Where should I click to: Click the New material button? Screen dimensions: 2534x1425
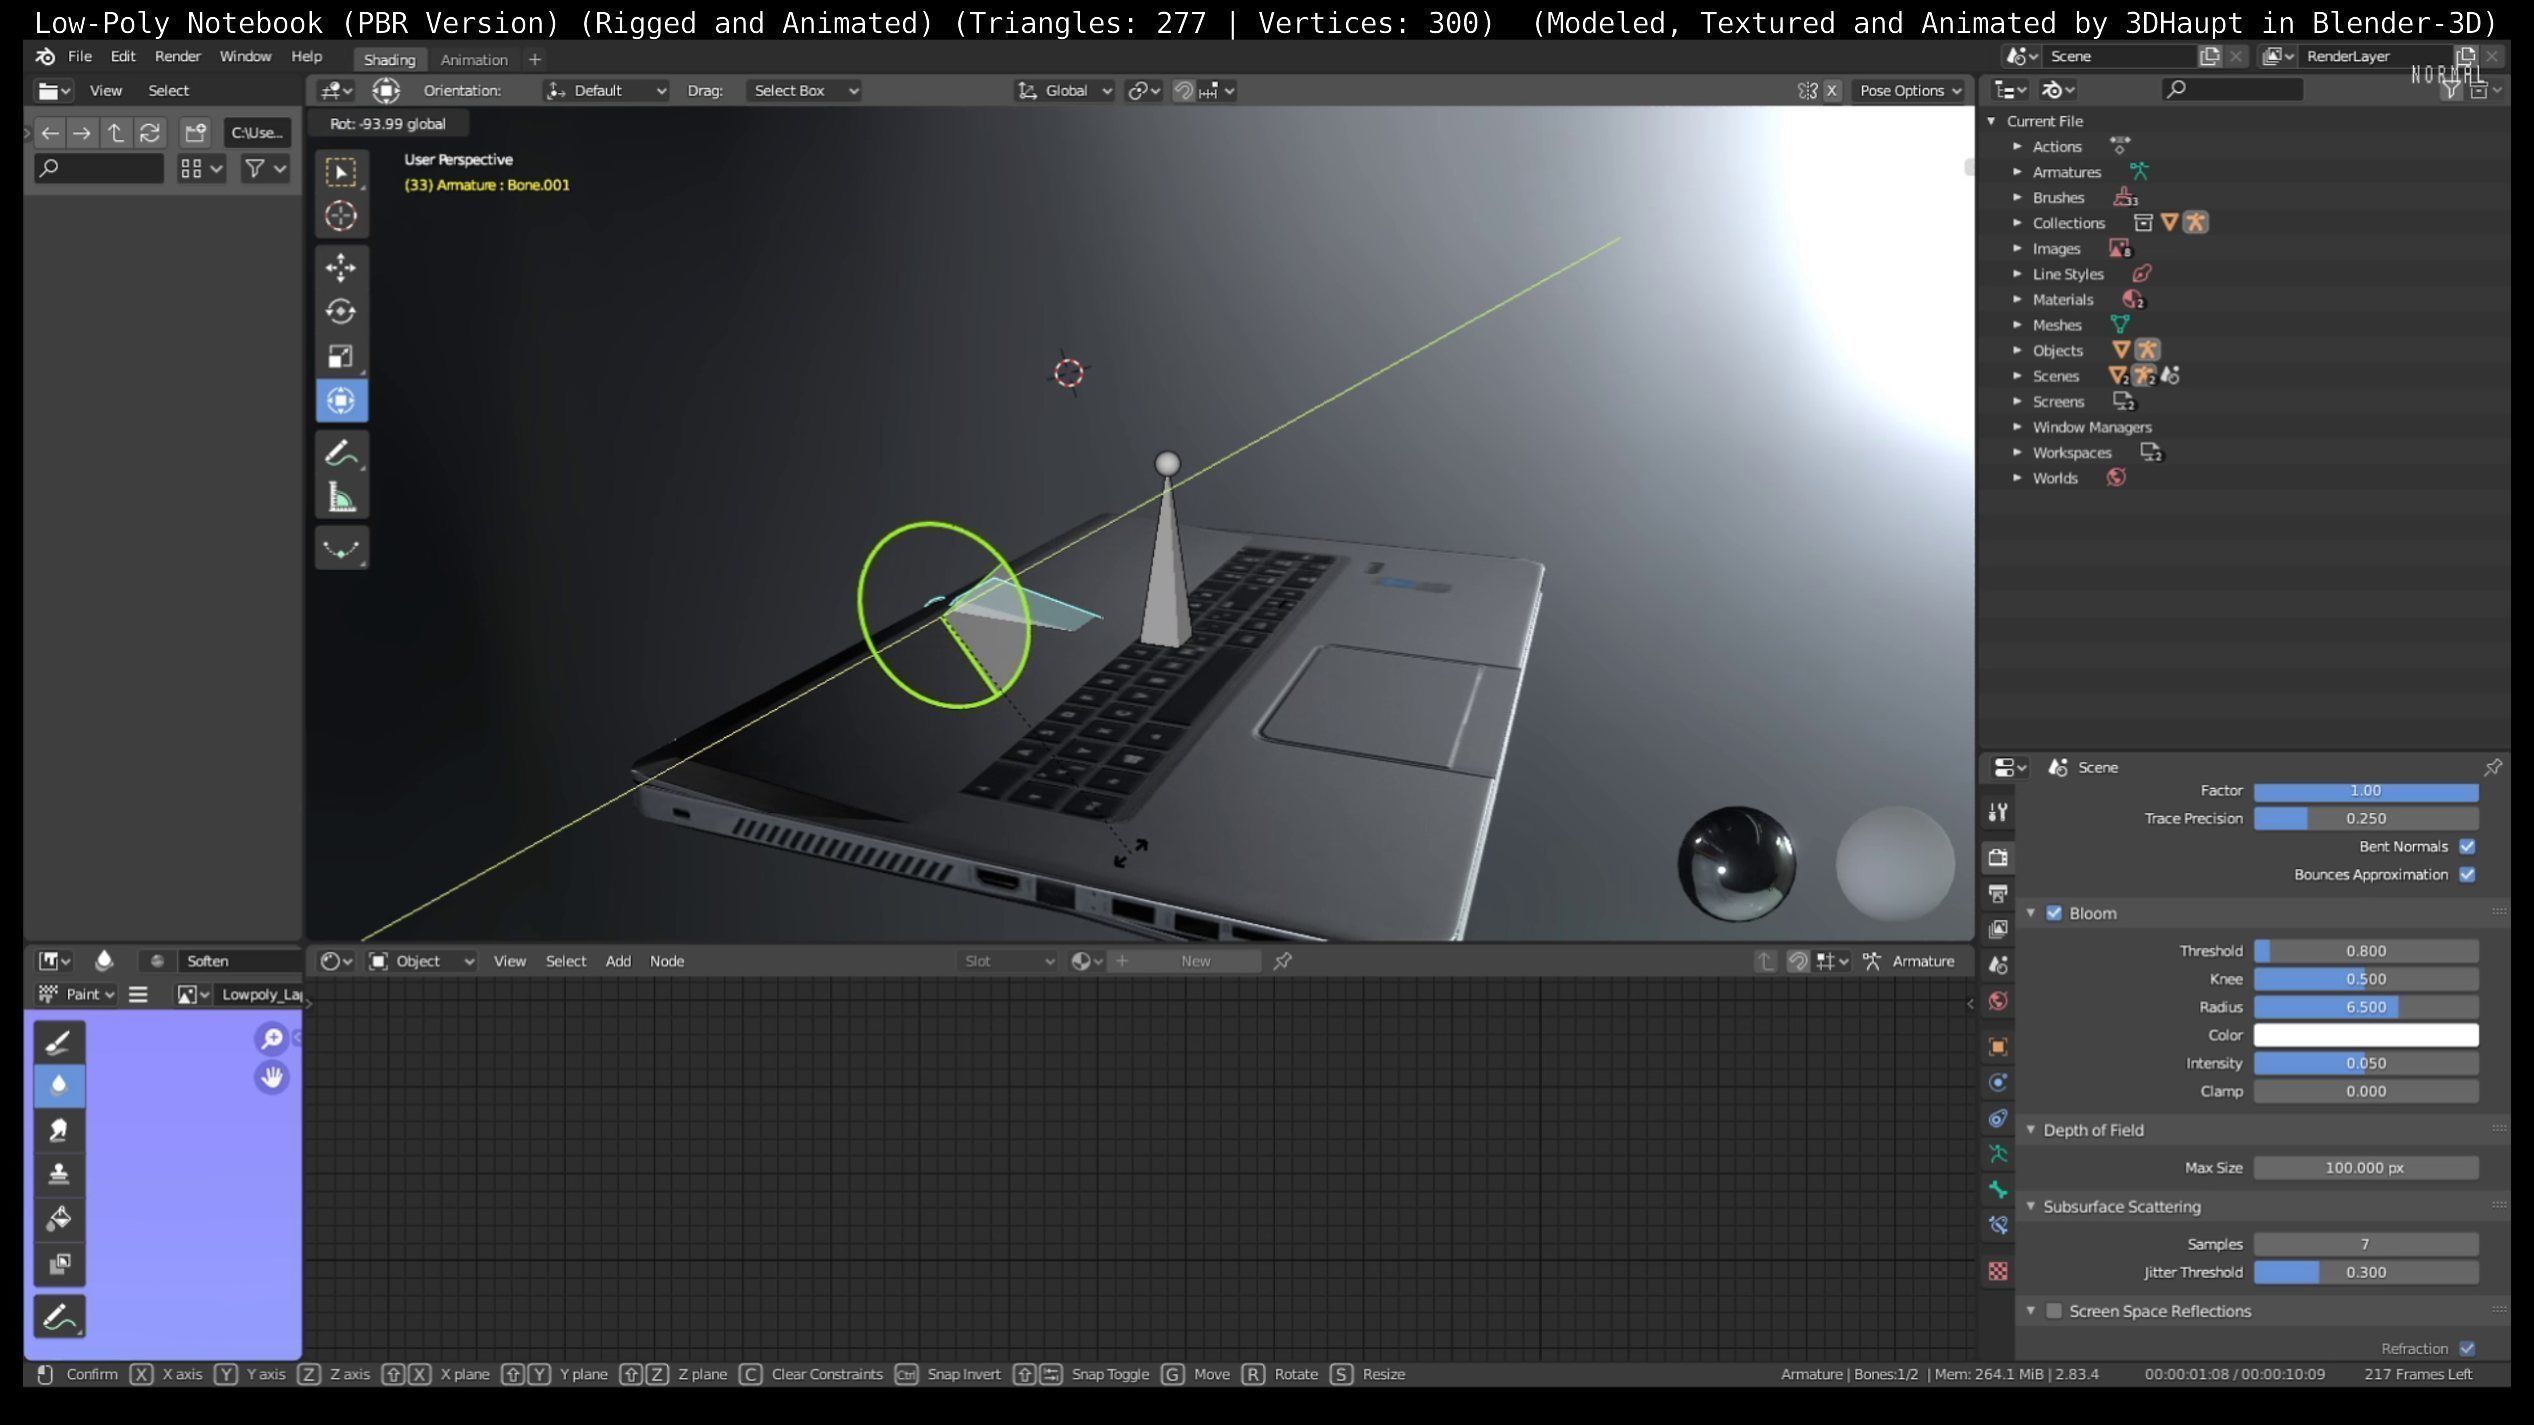[x=1195, y=961]
